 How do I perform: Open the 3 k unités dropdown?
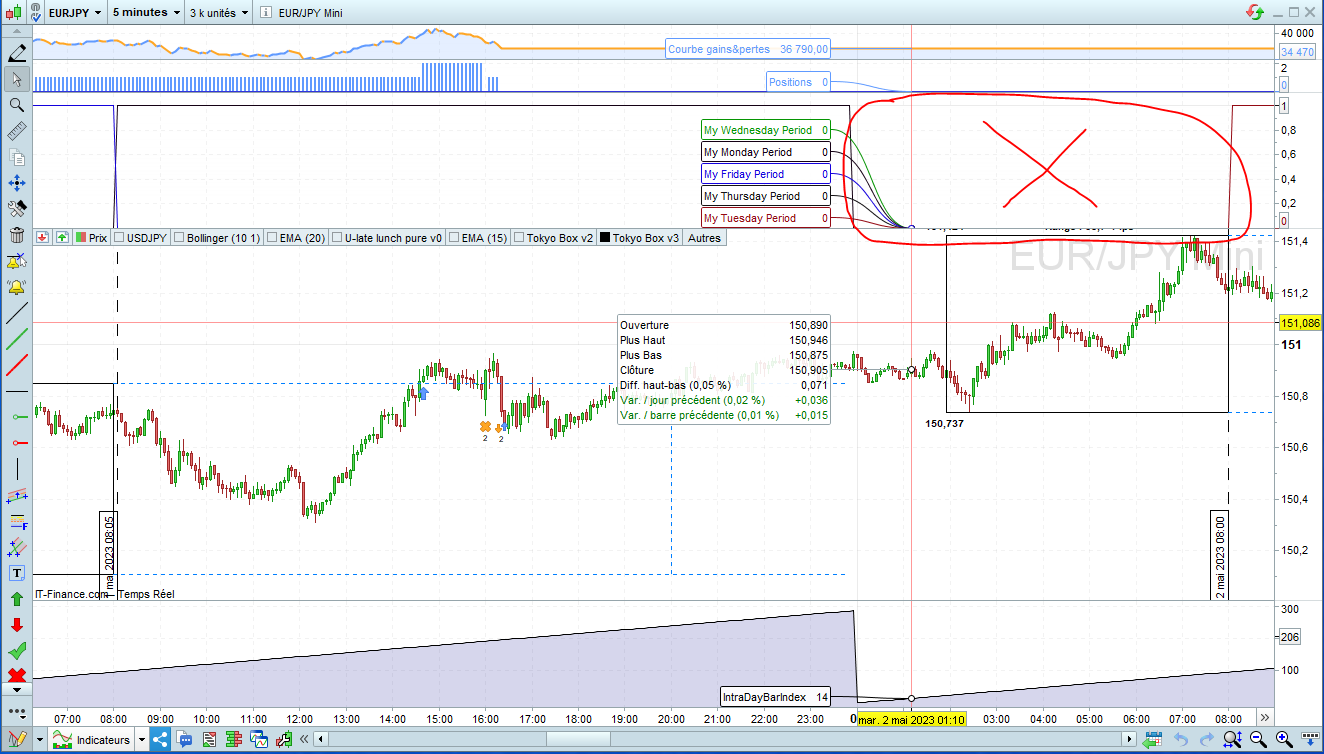tap(245, 13)
